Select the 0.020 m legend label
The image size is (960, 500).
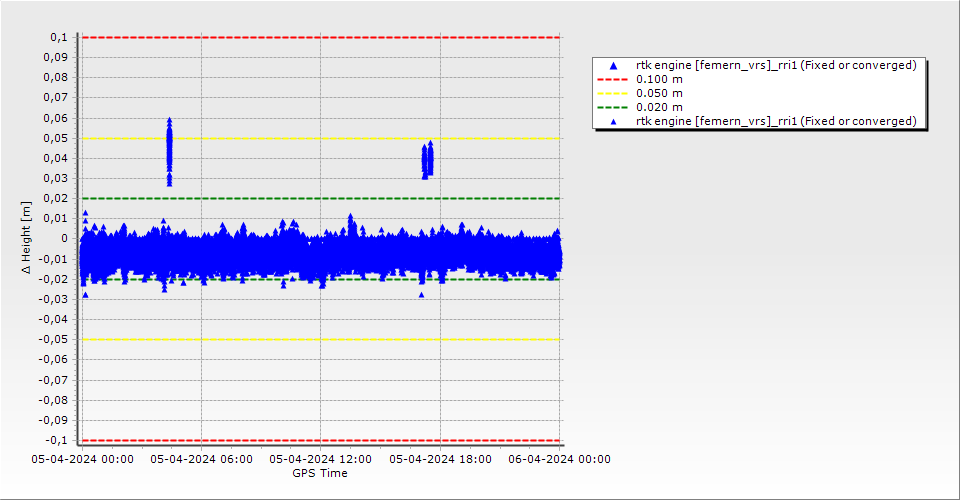660,107
